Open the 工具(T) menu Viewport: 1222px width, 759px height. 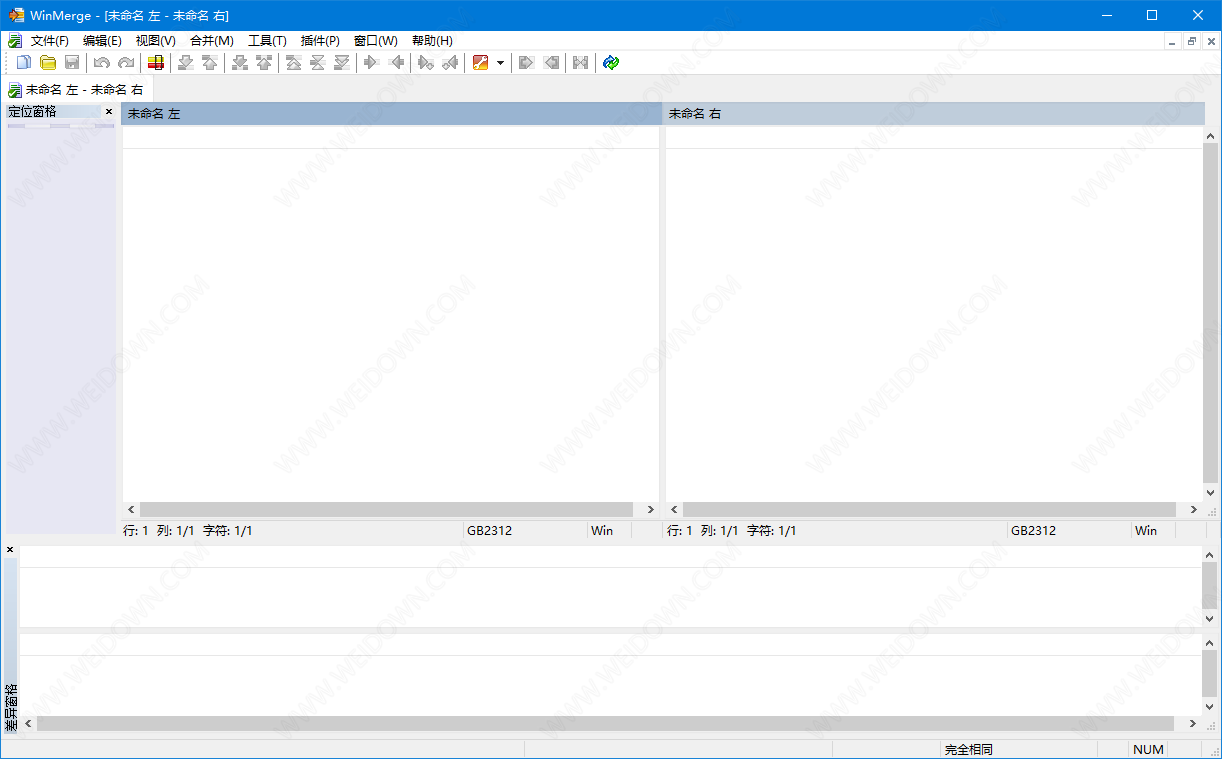click(267, 41)
